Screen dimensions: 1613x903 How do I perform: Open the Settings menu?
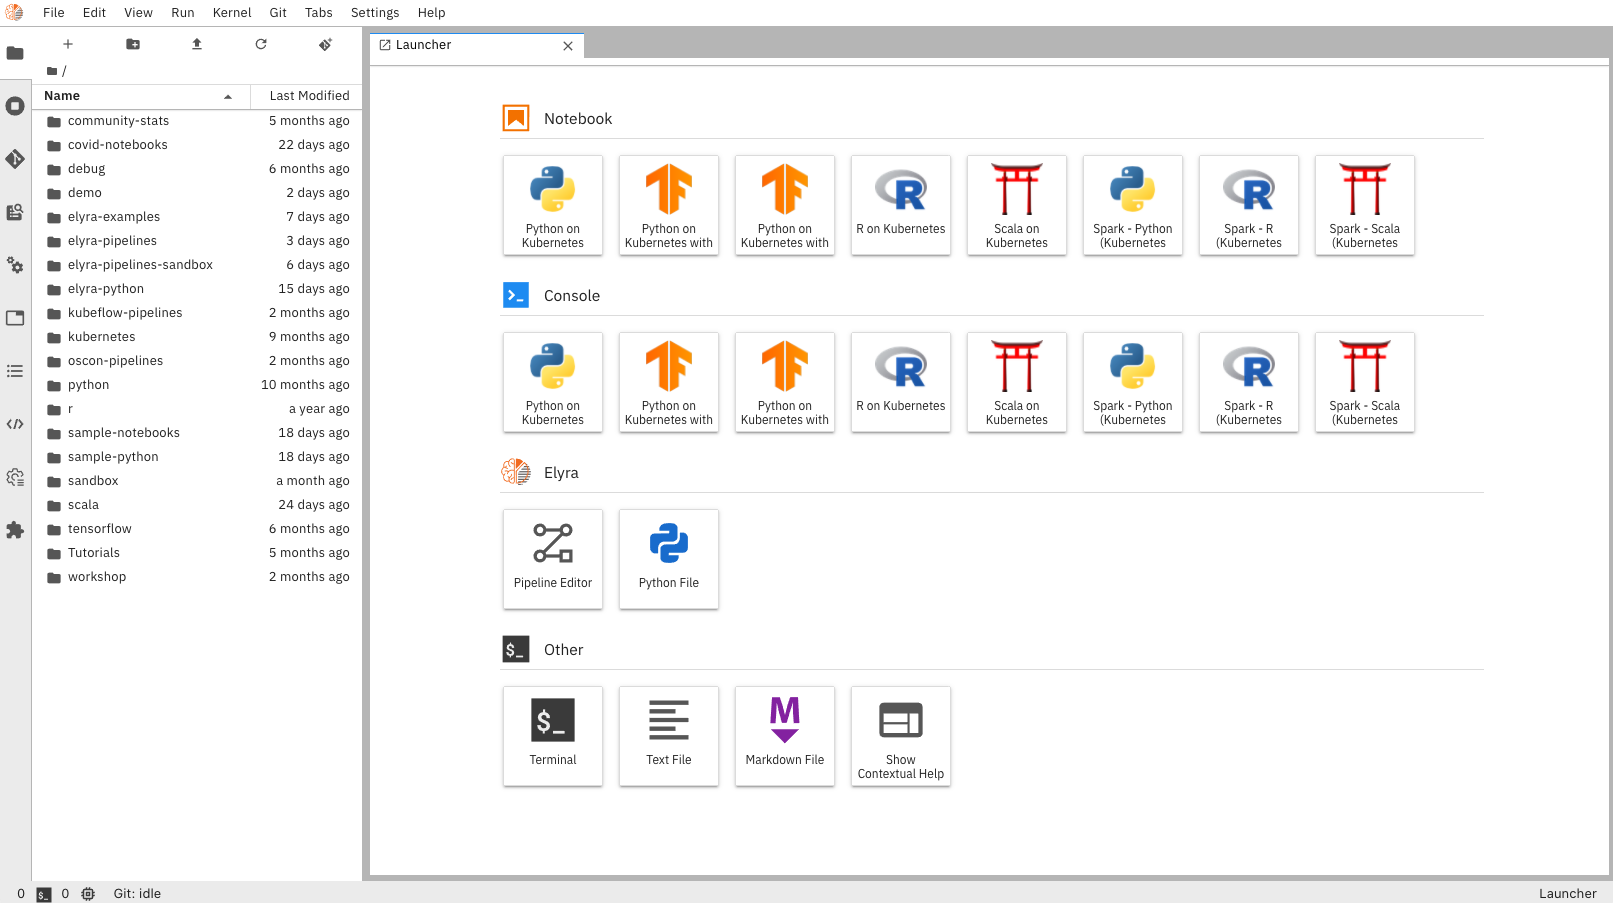pos(375,13)
